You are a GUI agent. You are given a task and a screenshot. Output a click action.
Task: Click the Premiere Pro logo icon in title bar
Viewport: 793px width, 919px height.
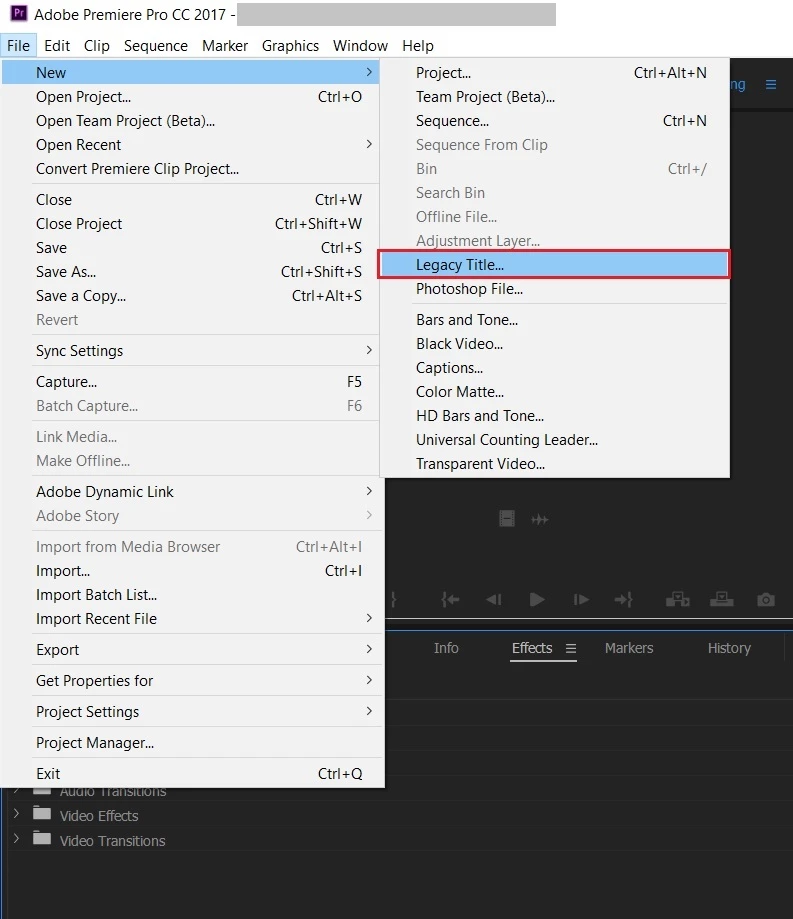[19, 13]
